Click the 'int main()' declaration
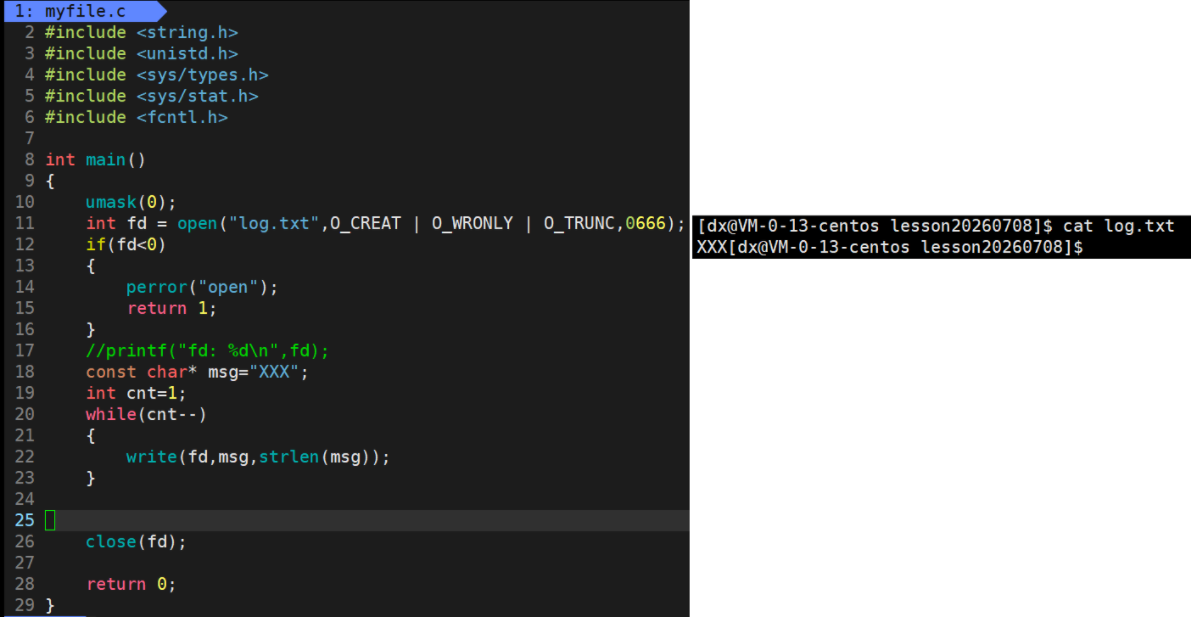Viewport: 1191px width, 617px height. pyautogui.click(x=95, y=160)
